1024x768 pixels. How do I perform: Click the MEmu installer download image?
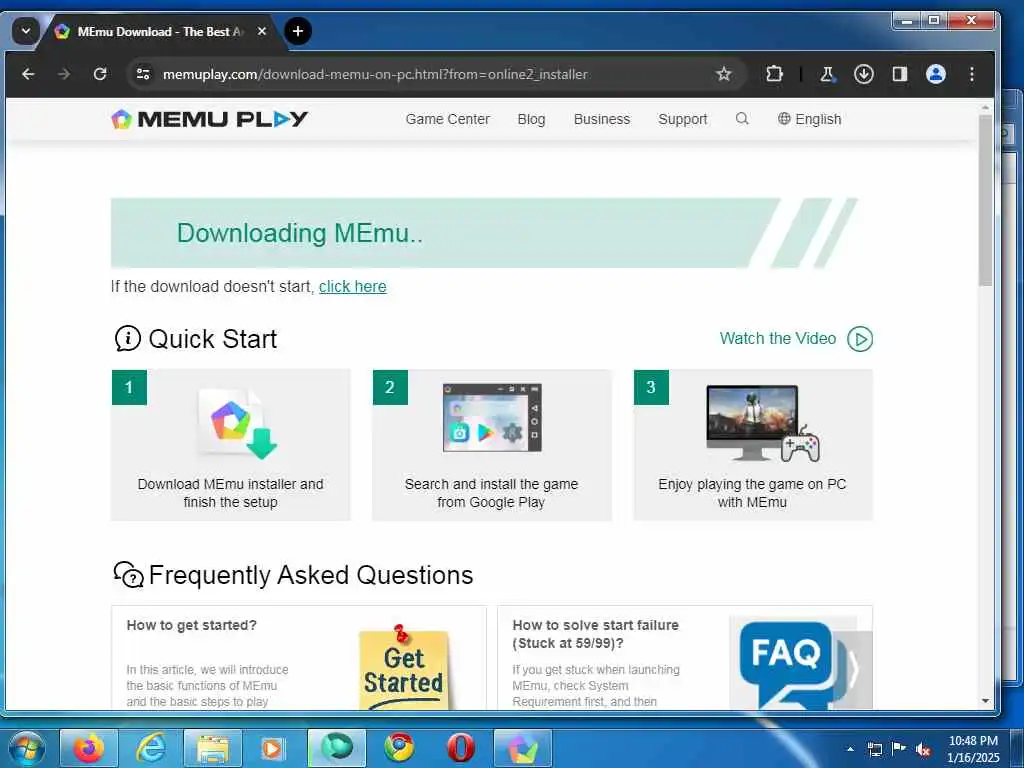pyautogui.click(x=238, y=423)
